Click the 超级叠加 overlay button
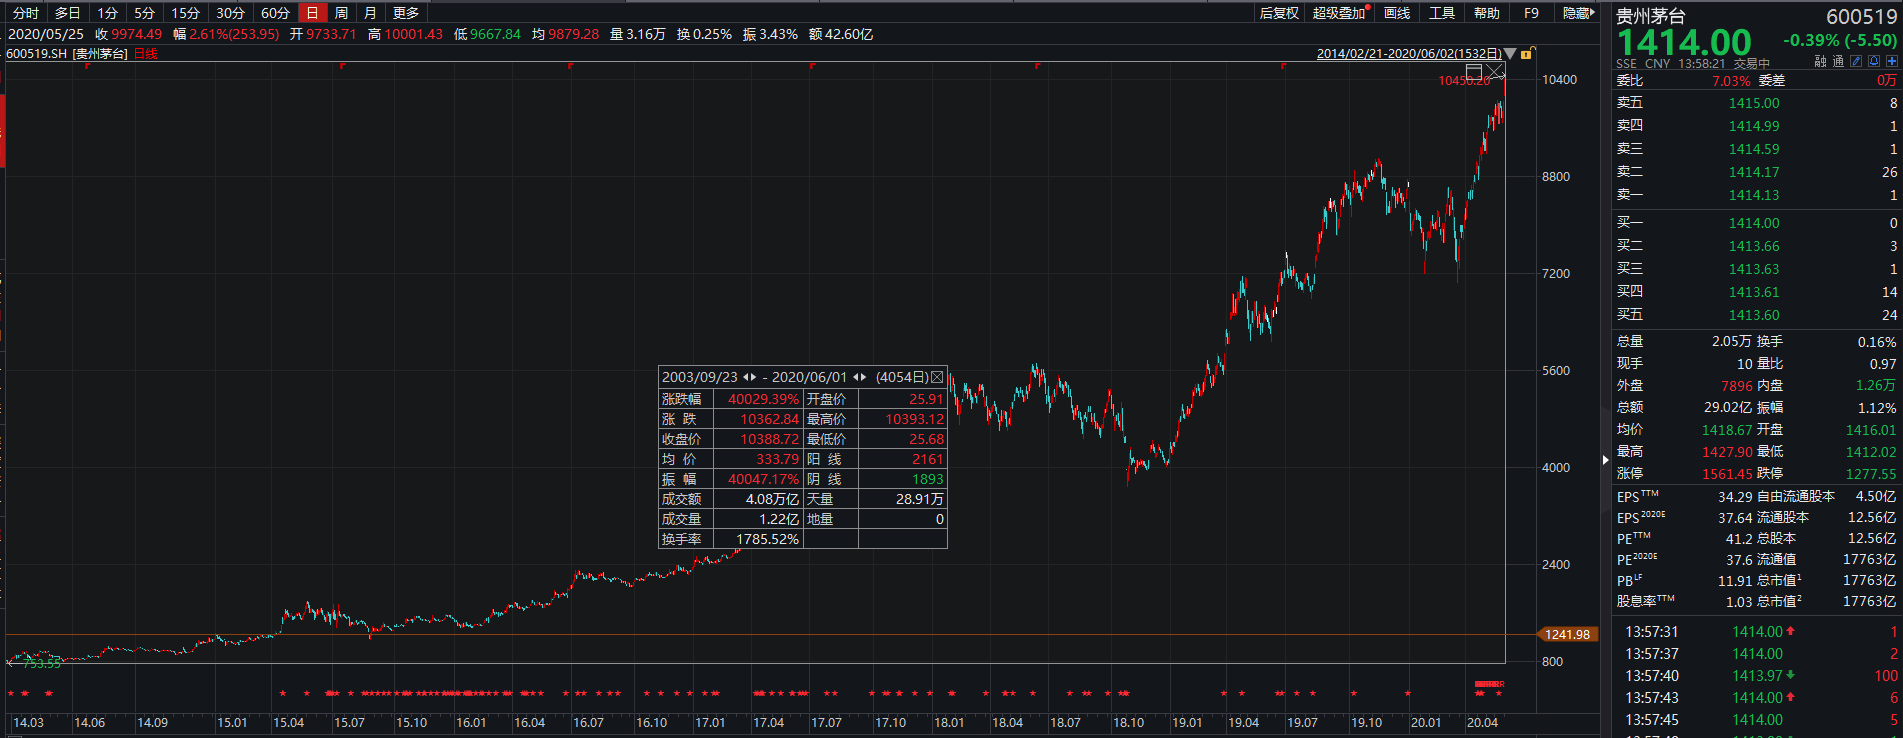 coord(1338,13)
